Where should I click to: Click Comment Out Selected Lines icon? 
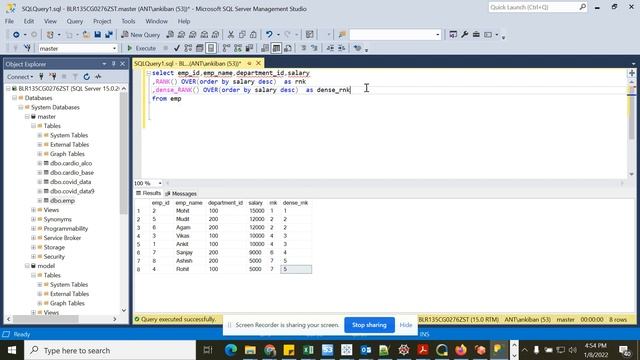coord(304,48)
